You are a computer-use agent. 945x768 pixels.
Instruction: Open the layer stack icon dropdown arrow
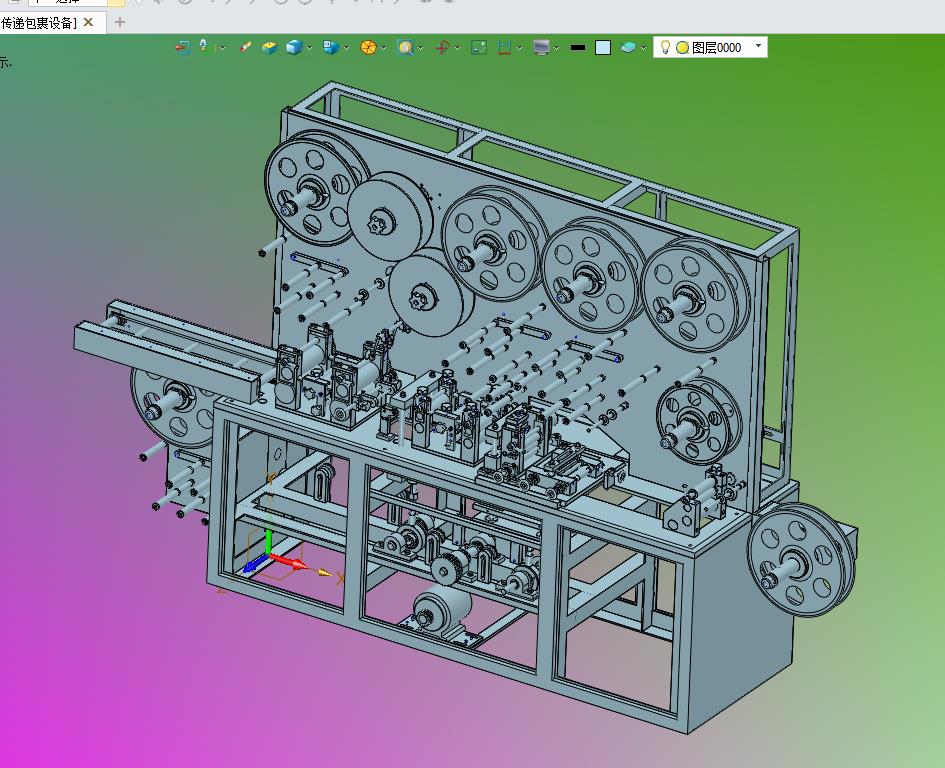[643, 48]
